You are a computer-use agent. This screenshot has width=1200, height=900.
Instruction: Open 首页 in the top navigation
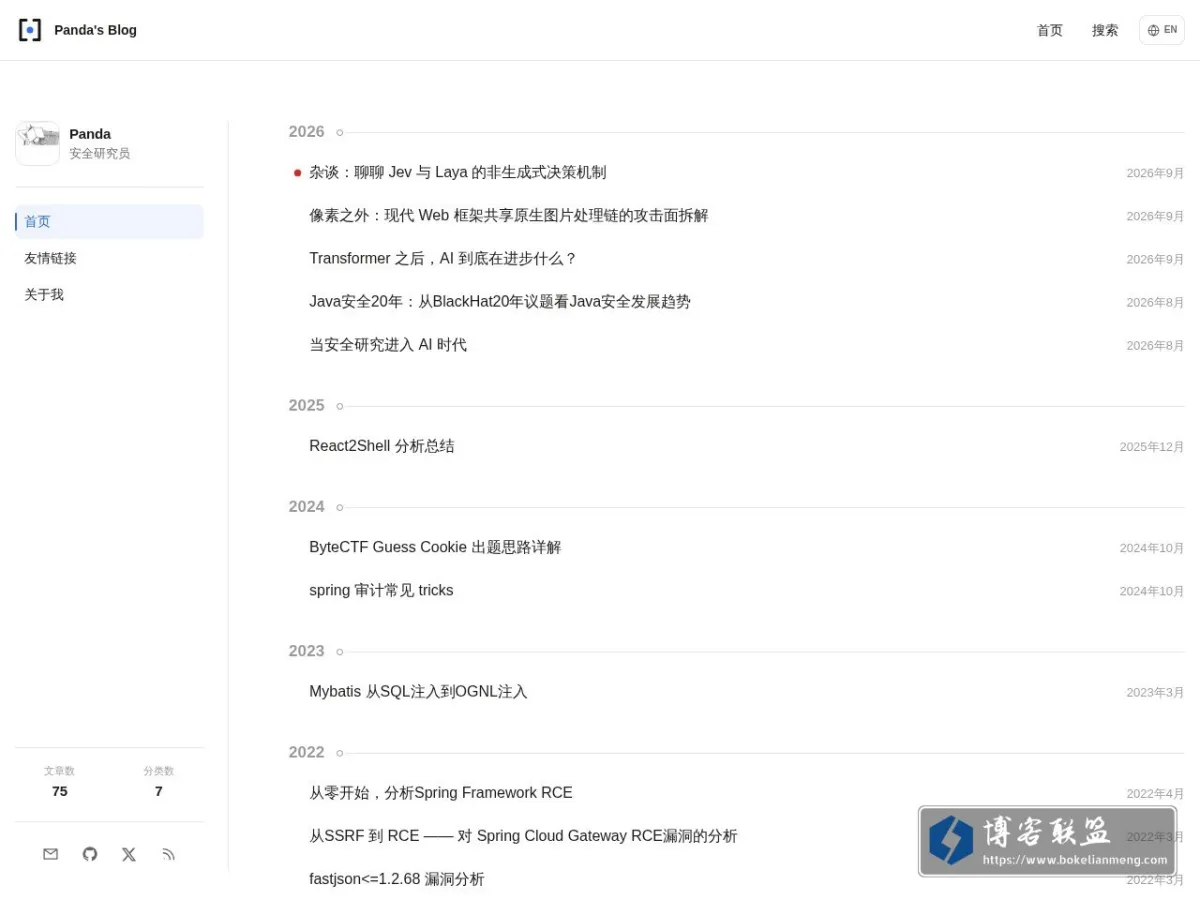click(1050, 30)
